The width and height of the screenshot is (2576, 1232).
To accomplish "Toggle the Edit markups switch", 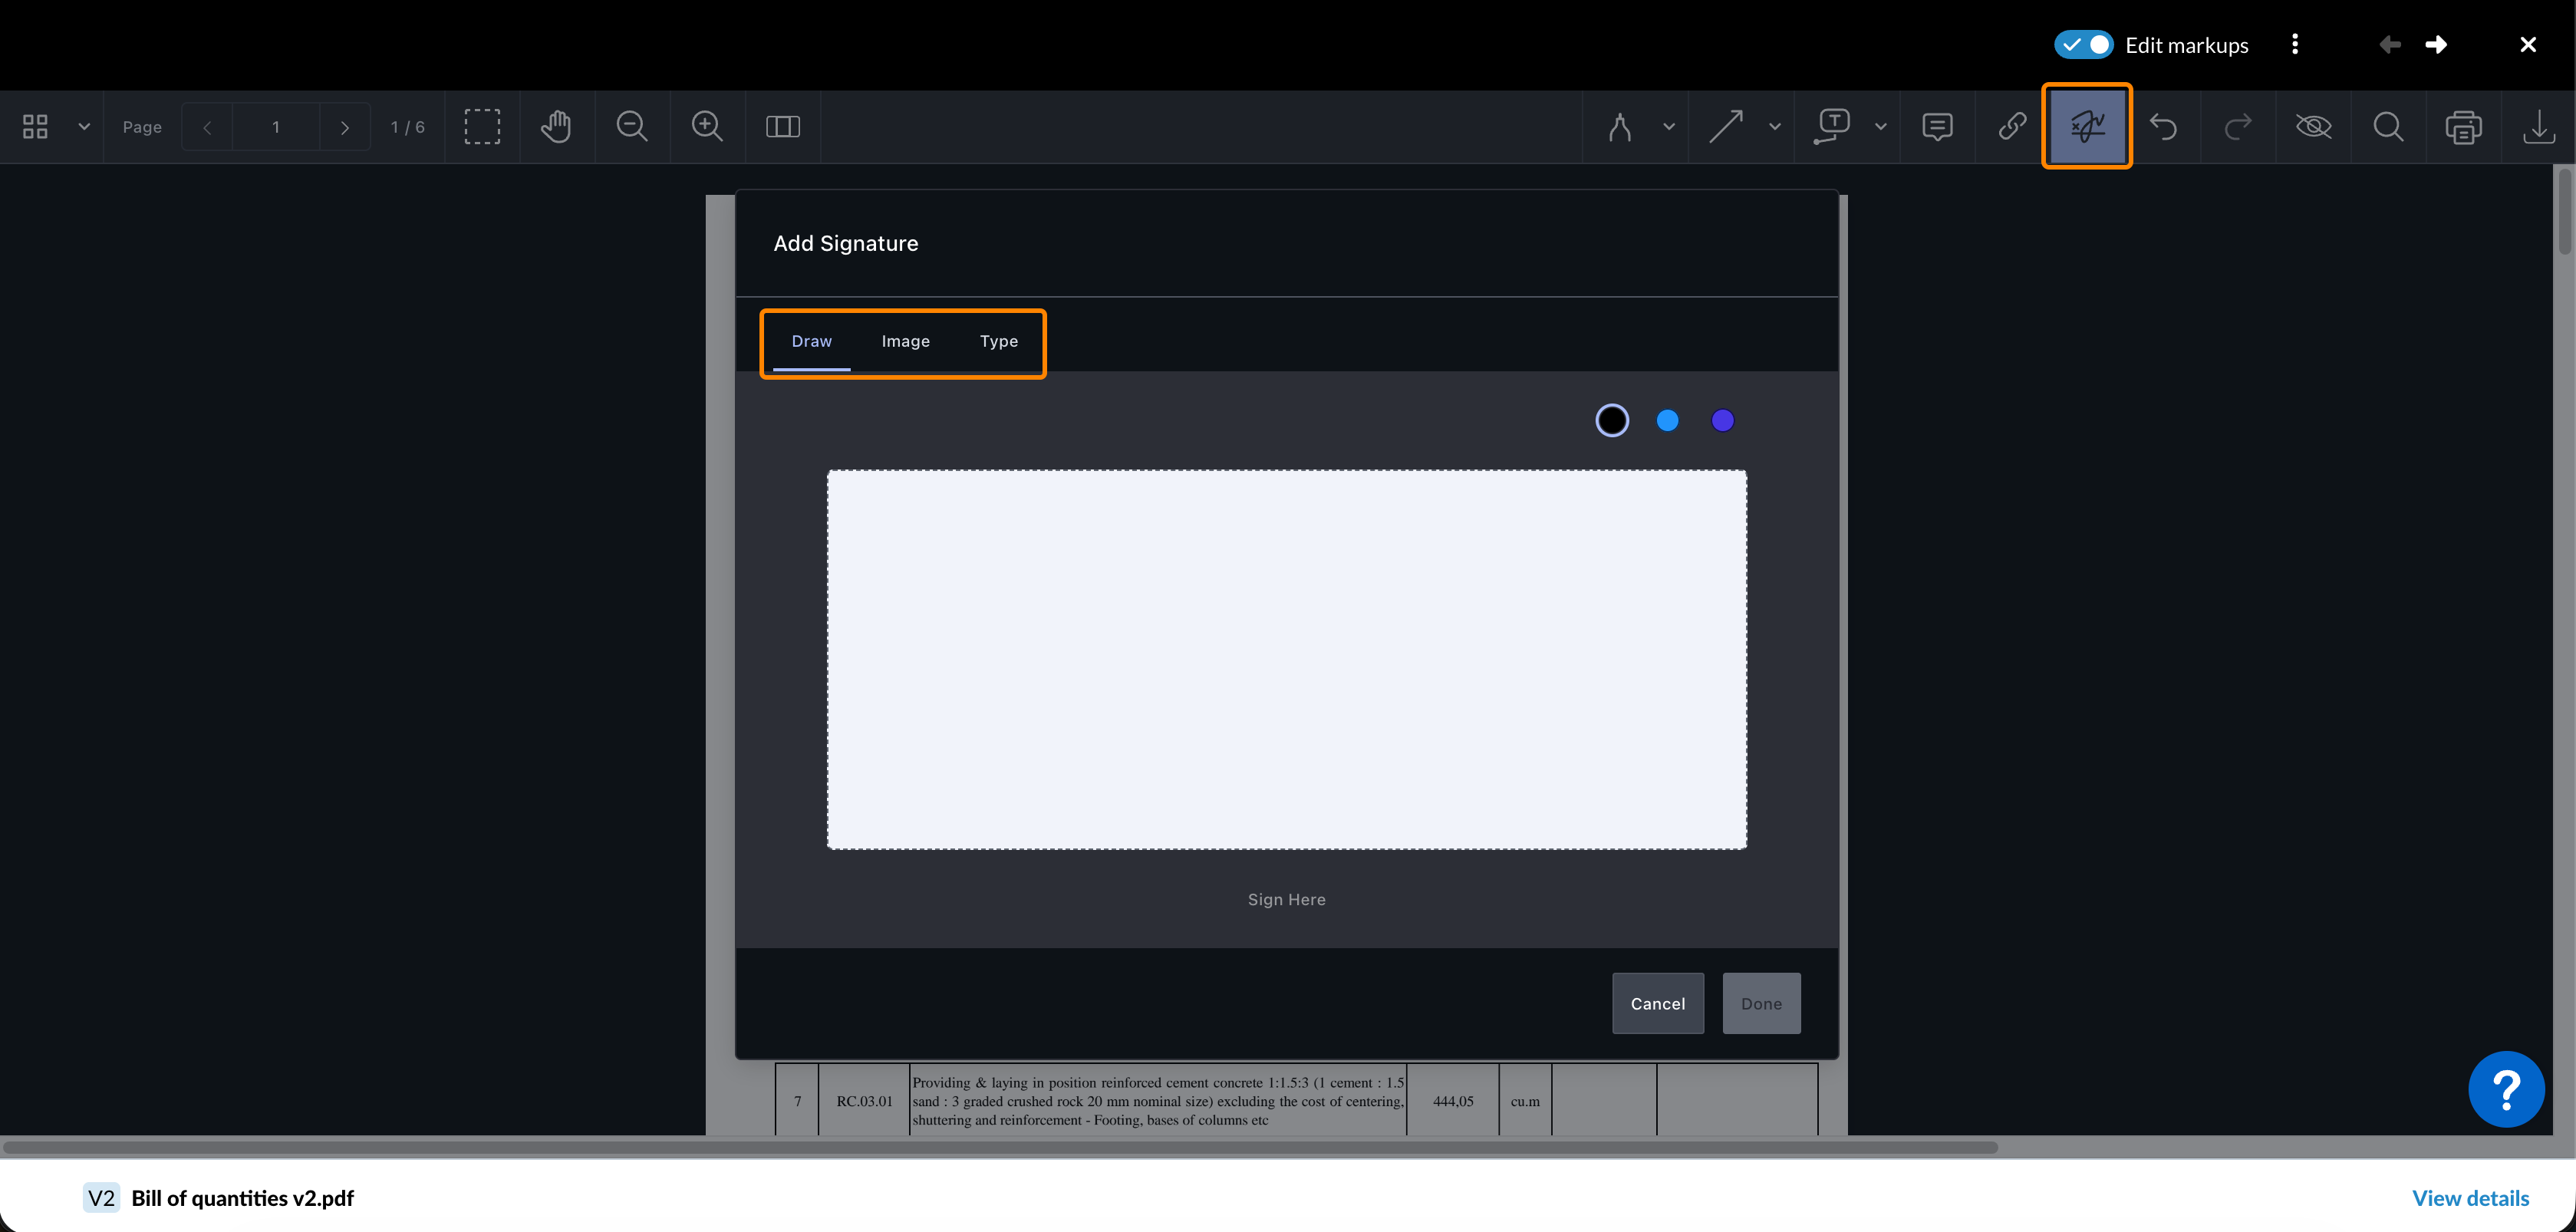I will pyautogui.click(x=2083, y=45).
